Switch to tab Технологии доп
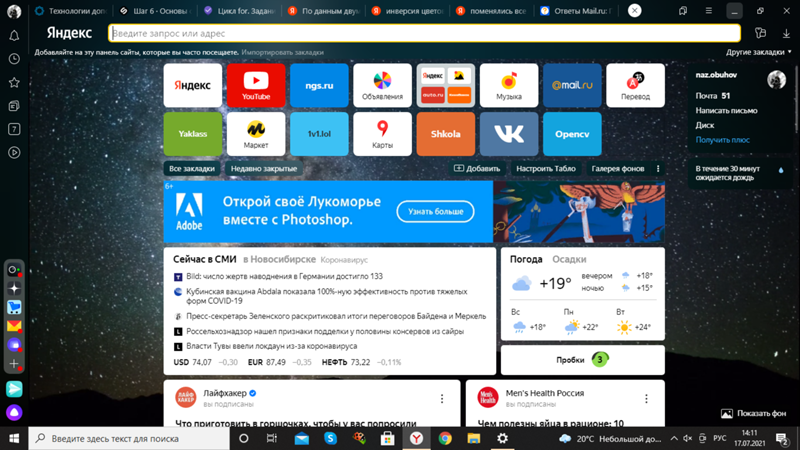800x450 pixels. 71,11
